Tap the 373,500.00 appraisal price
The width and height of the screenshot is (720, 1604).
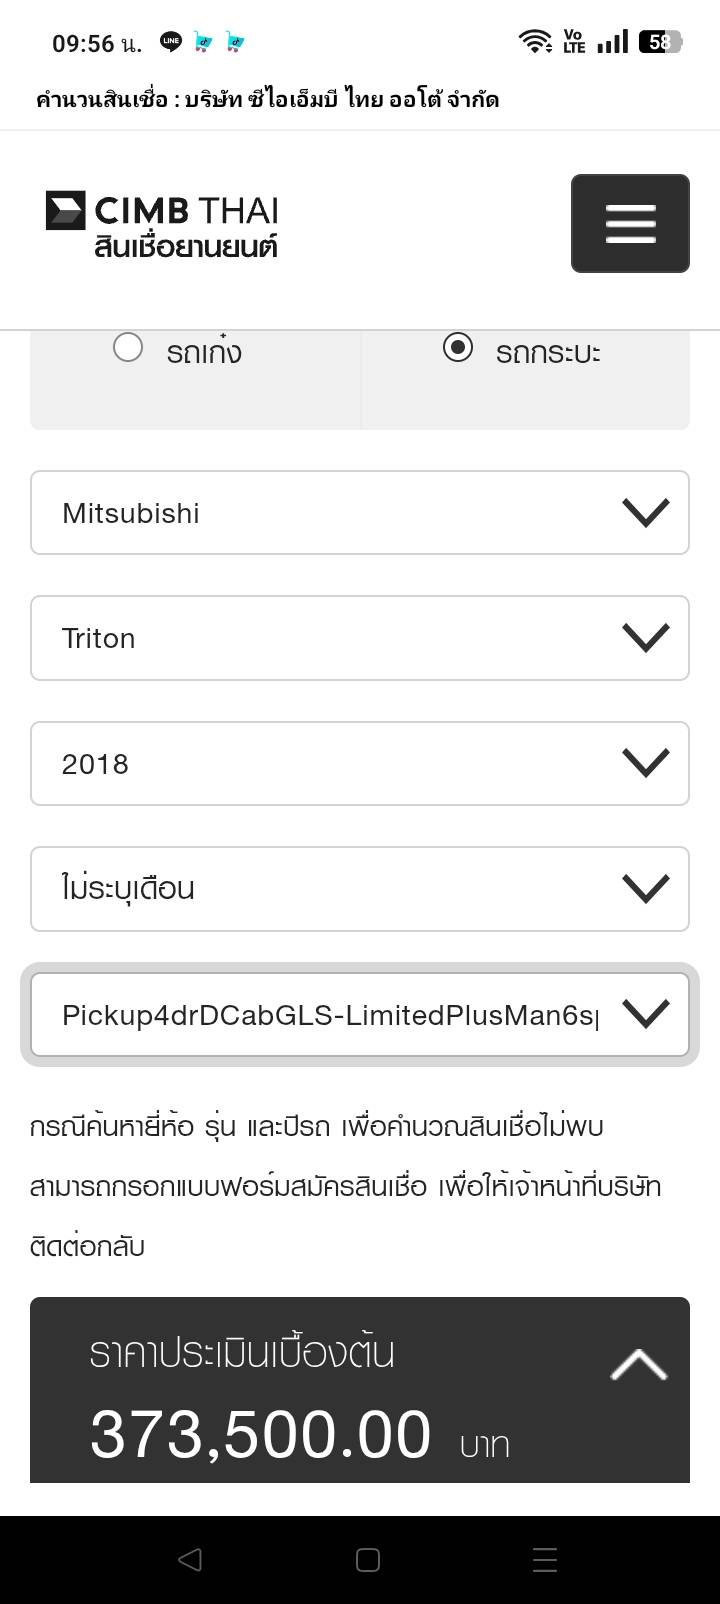click(260, 1434)
